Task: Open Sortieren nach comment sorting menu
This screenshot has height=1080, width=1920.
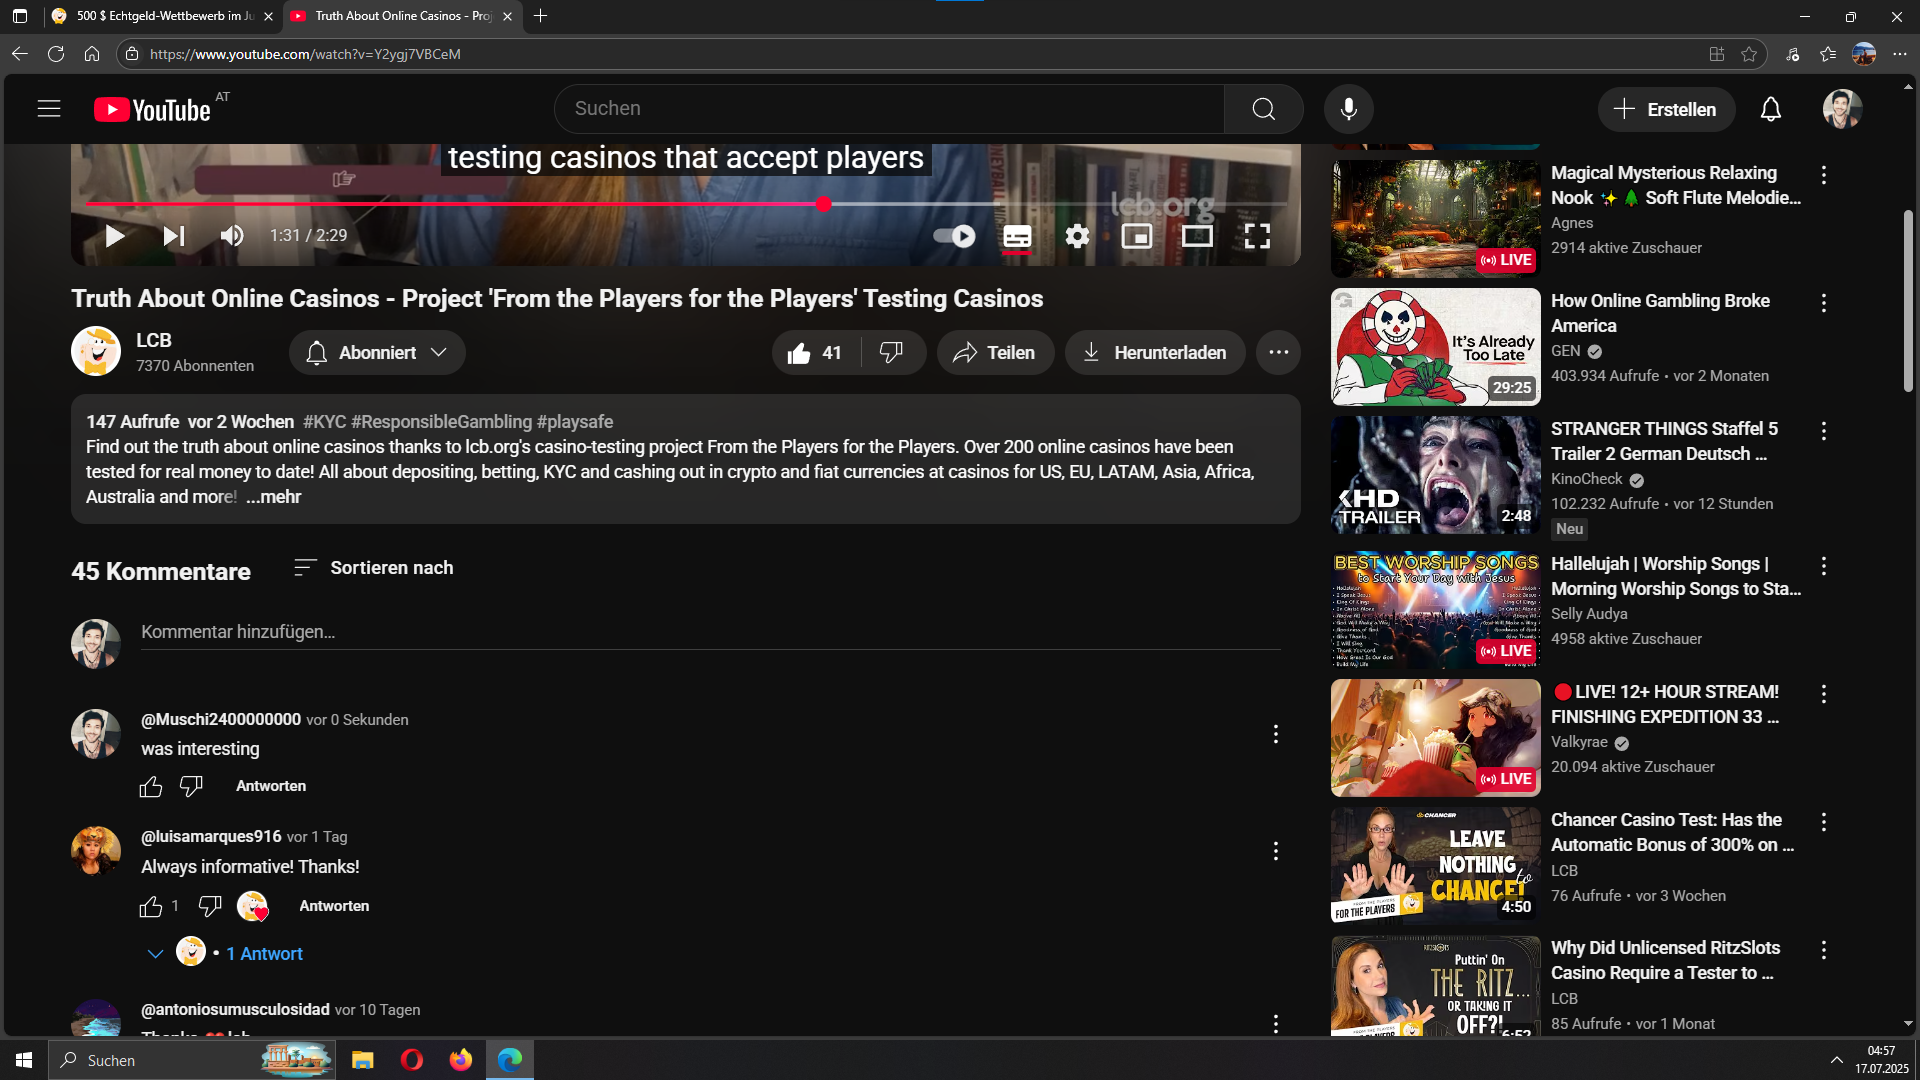Action: click(373, 568)
